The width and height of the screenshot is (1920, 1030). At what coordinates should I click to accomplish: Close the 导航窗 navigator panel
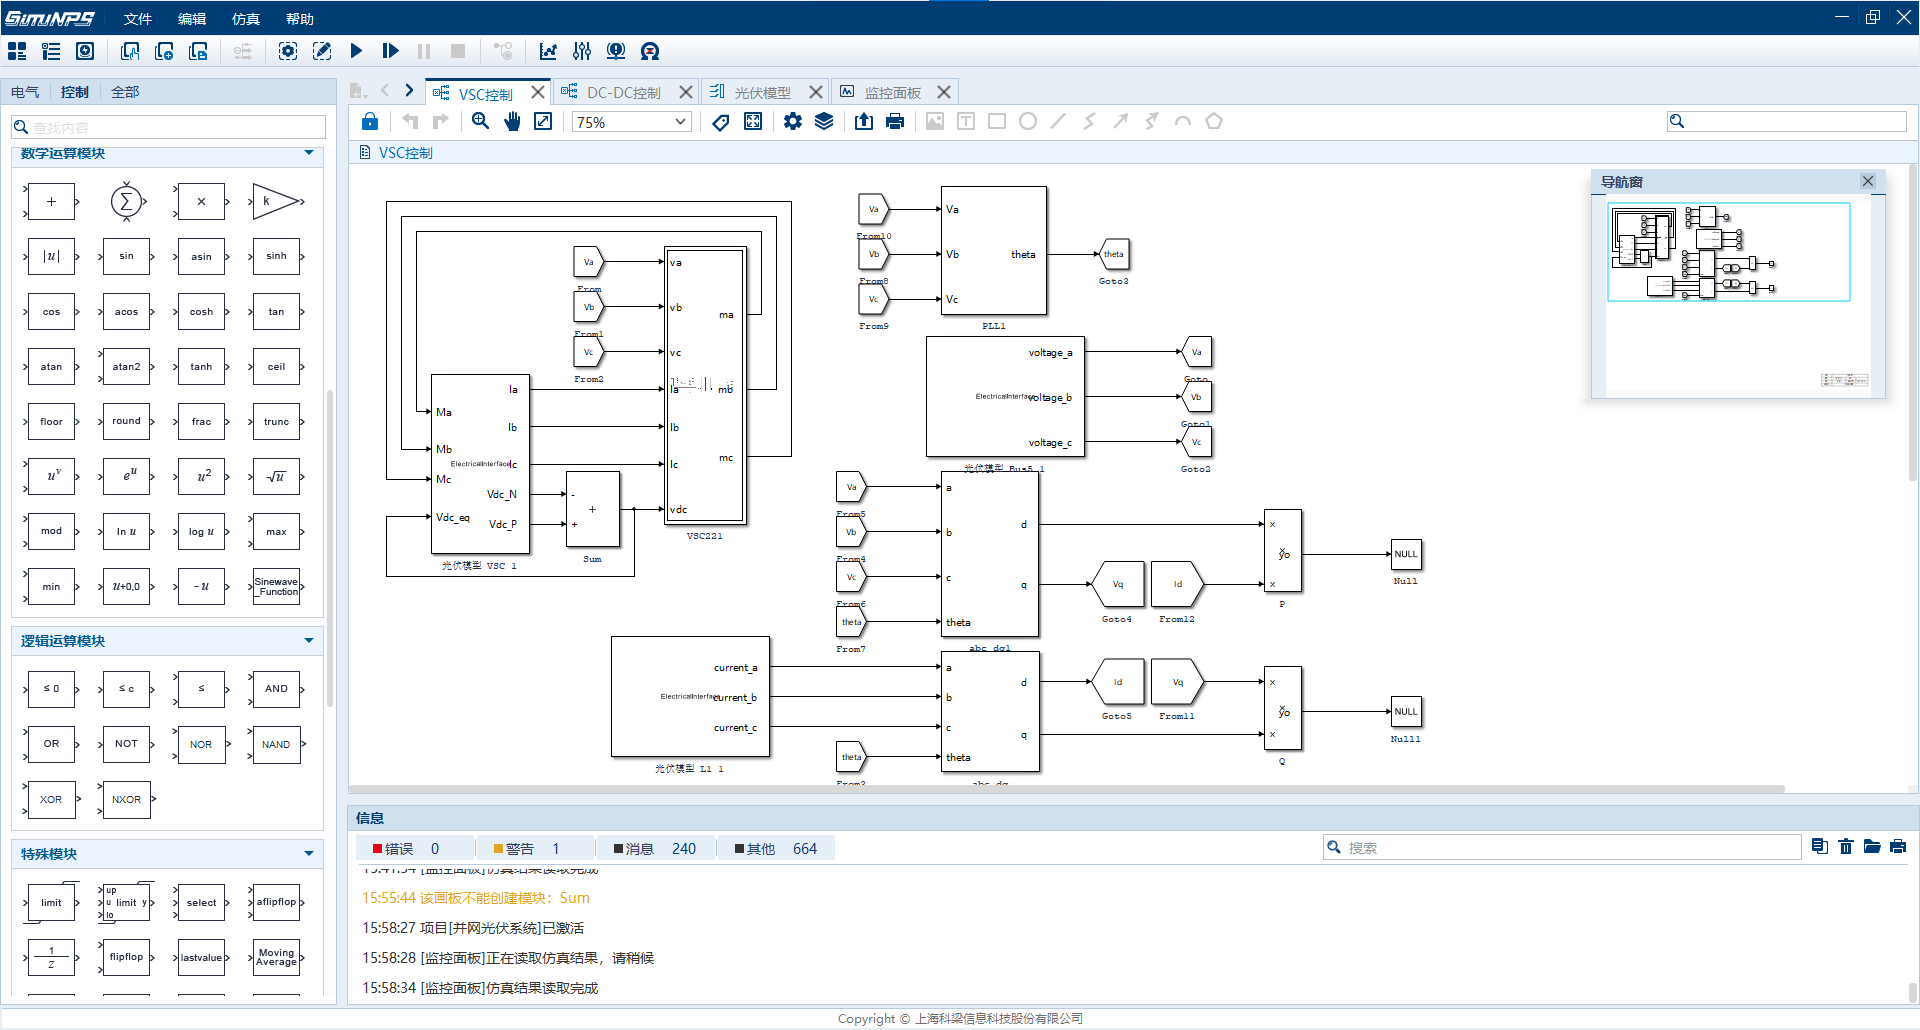(x=1868, y=181)
